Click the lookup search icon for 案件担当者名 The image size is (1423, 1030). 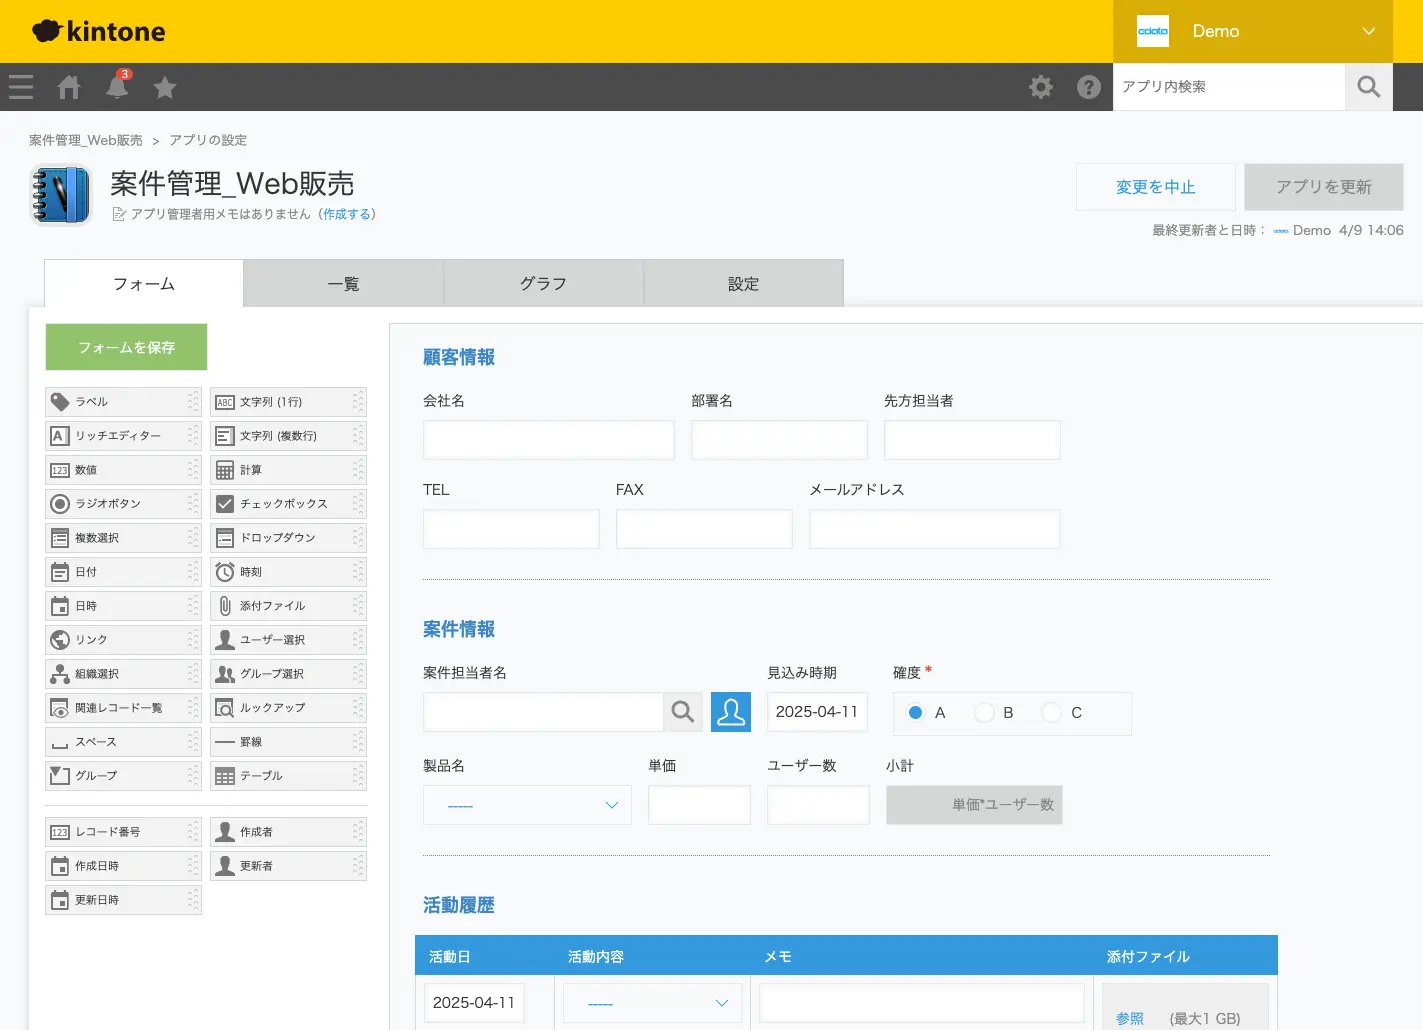point(683,712)
